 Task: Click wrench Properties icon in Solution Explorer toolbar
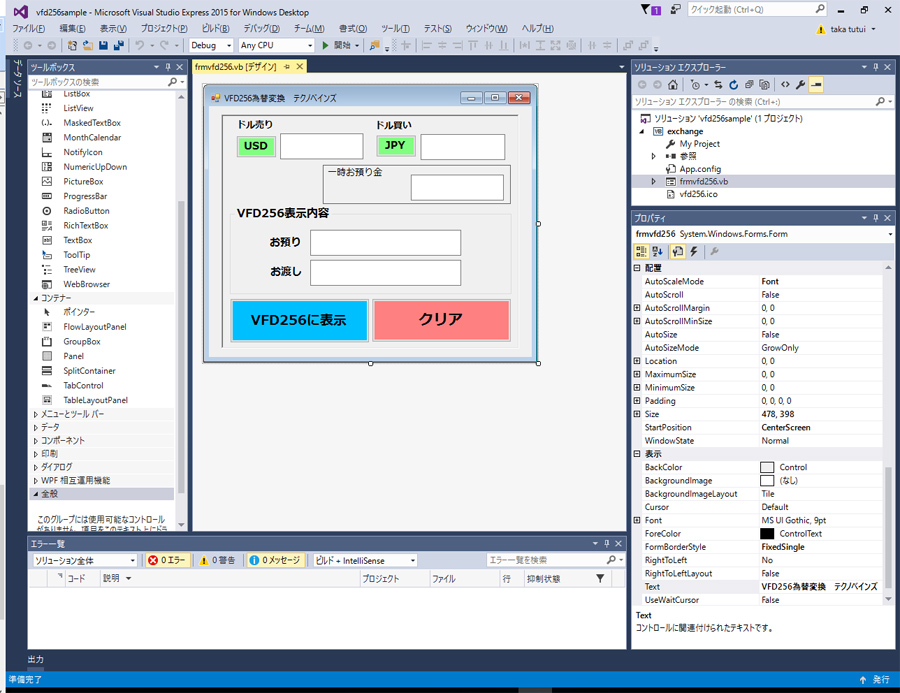[801, 85]
